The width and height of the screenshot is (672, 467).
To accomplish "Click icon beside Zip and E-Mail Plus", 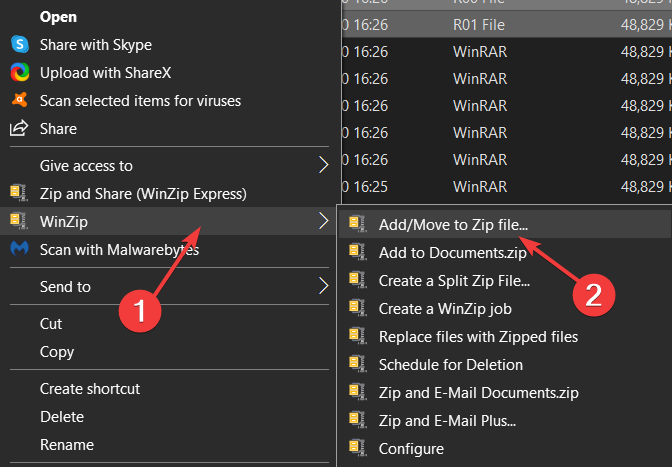I will [357, 420].
